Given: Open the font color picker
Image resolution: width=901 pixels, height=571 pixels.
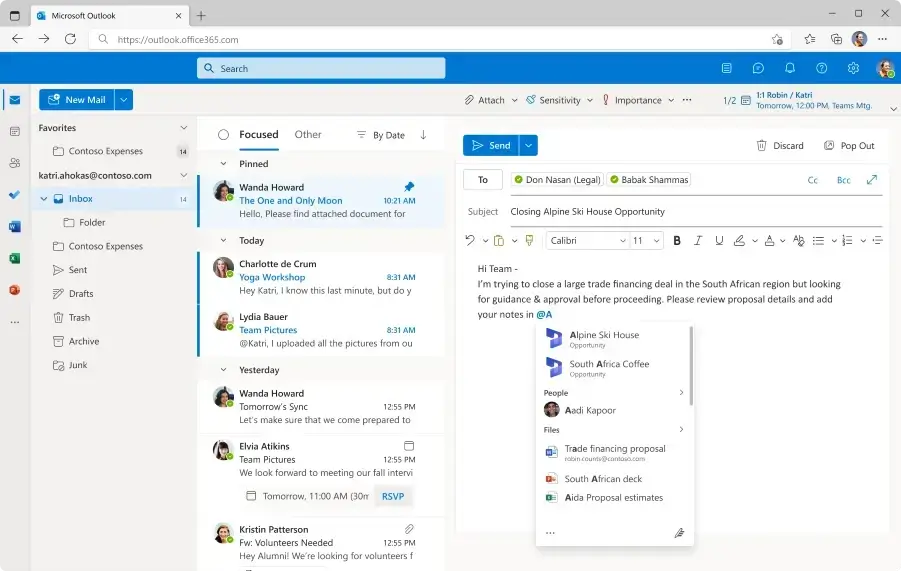Looking at the screenshot, I should point(769,240).
